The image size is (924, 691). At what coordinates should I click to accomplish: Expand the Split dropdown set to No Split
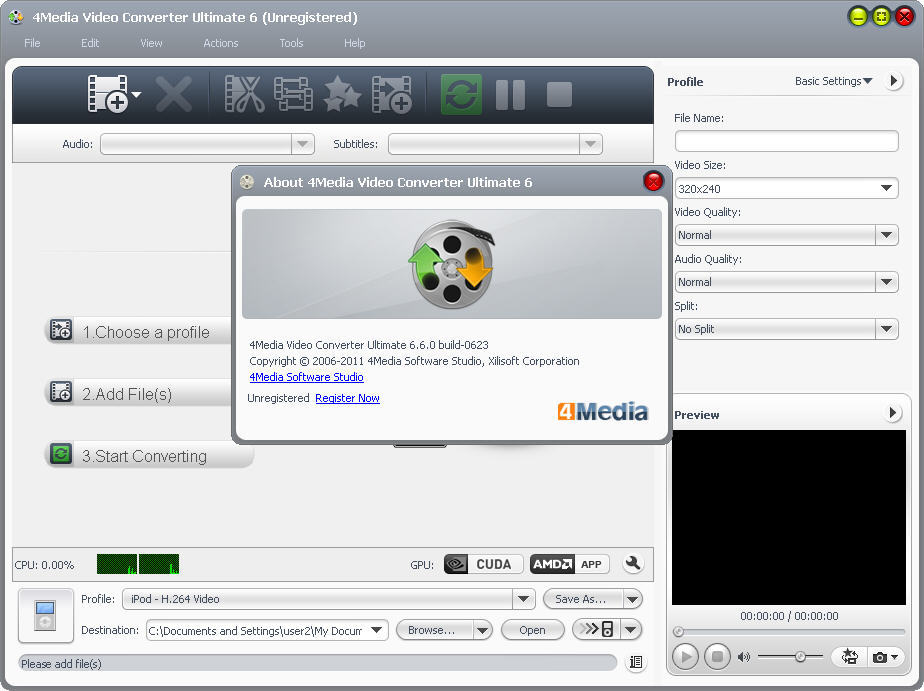(x=886, y=329)
